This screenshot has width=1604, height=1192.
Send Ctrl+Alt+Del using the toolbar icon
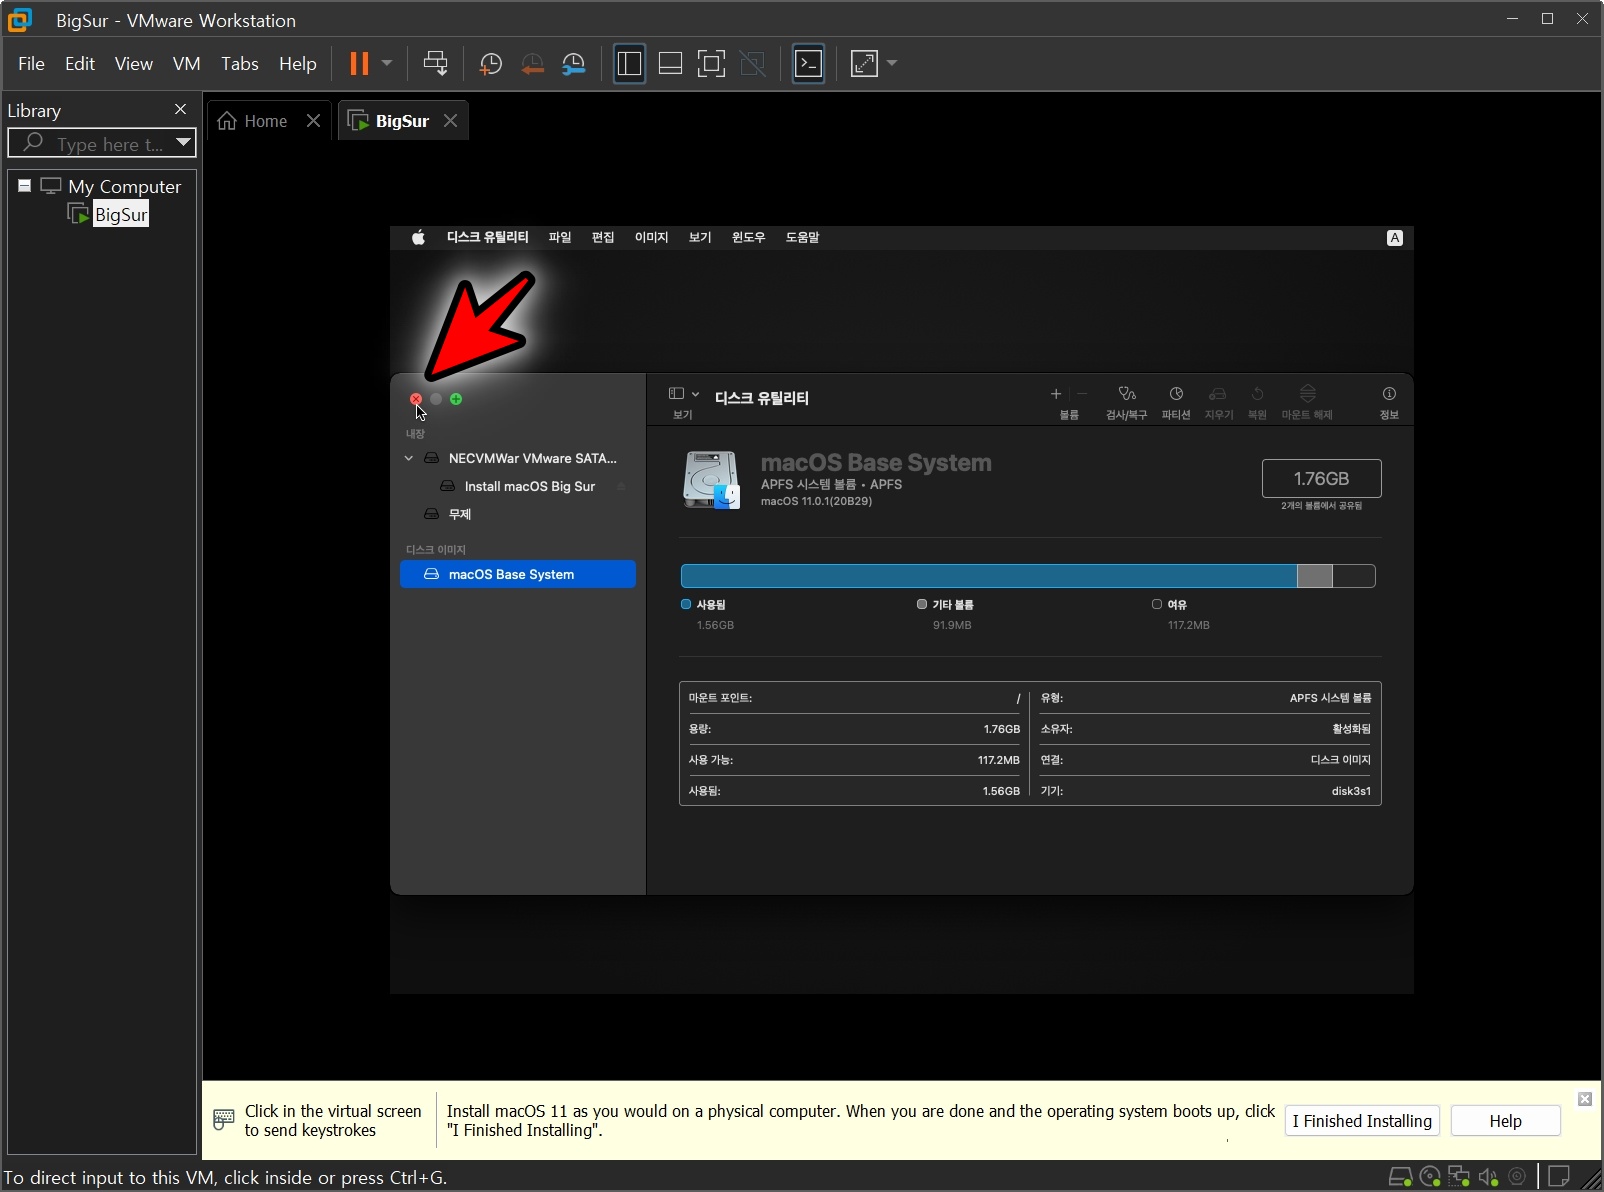point(435,64)
